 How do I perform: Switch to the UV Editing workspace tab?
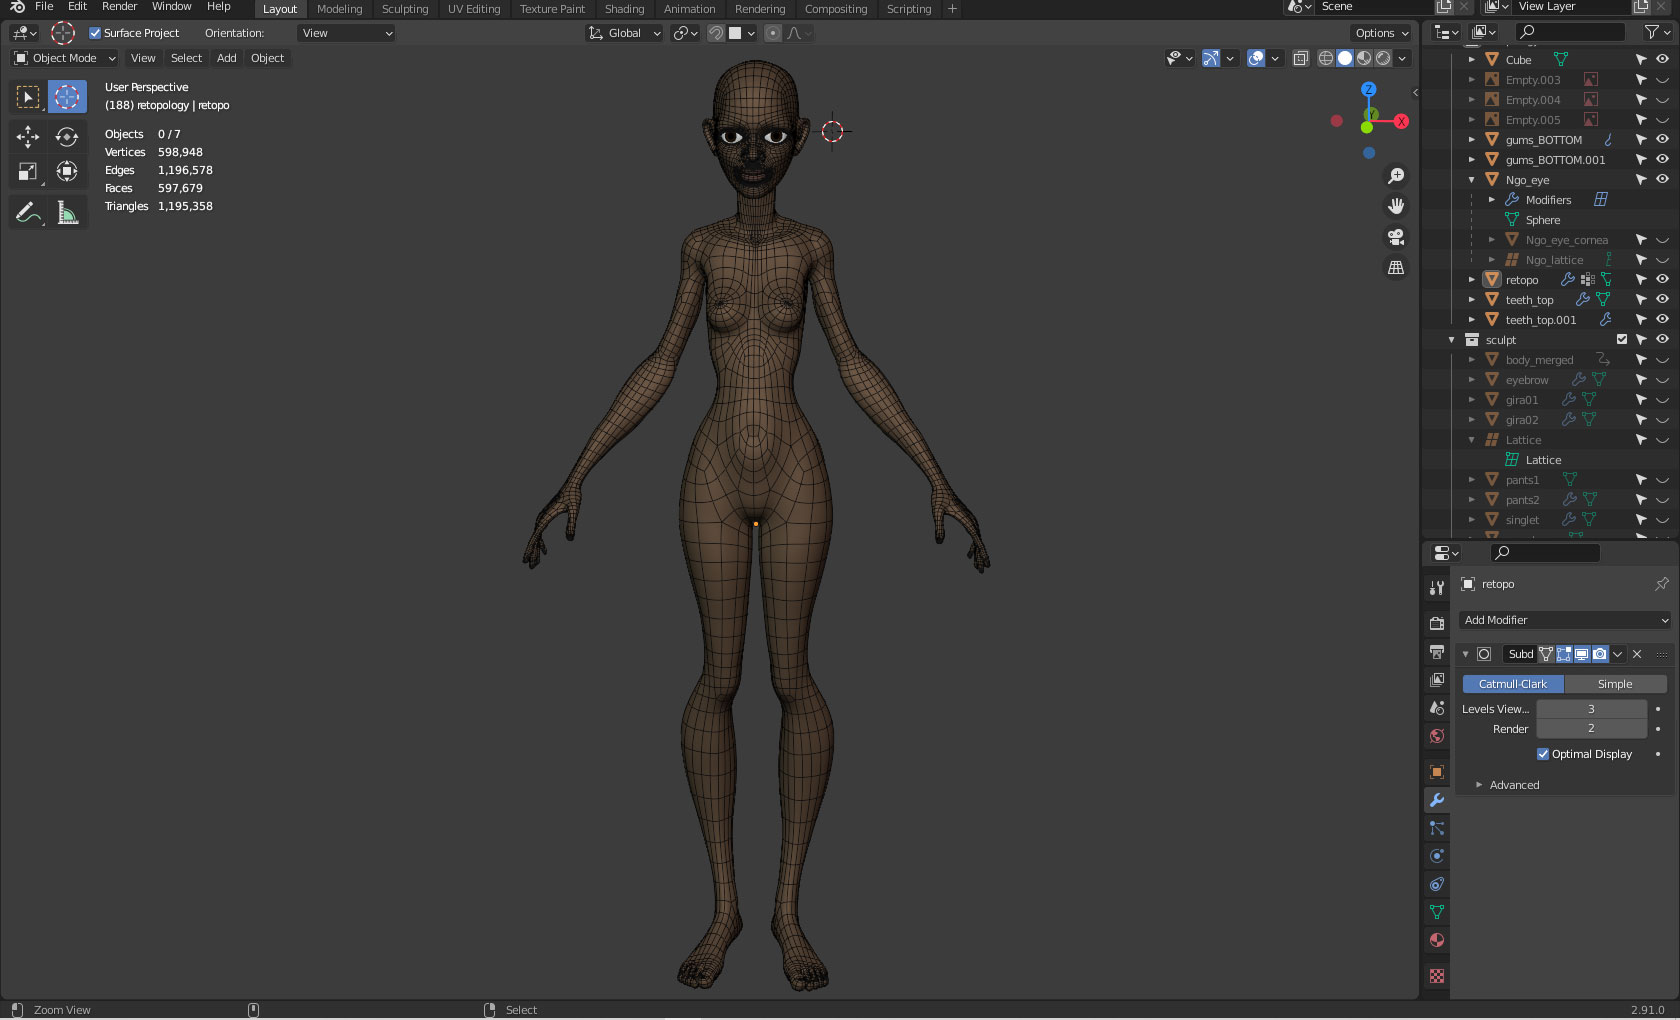click(474, 9)
